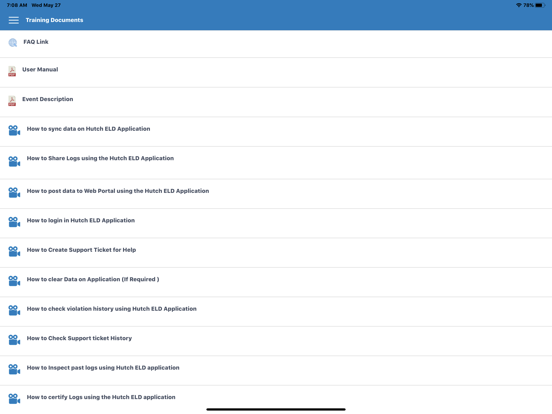Click the FAQ Link globe icon

13,43
